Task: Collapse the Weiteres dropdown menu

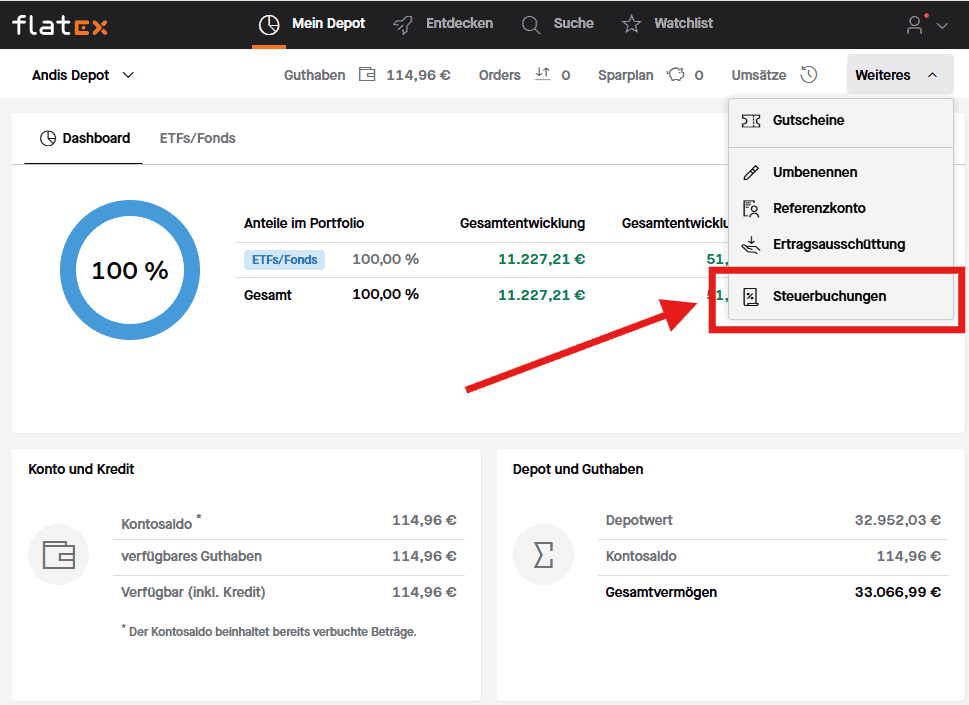Action: click(x=897, y=75)
